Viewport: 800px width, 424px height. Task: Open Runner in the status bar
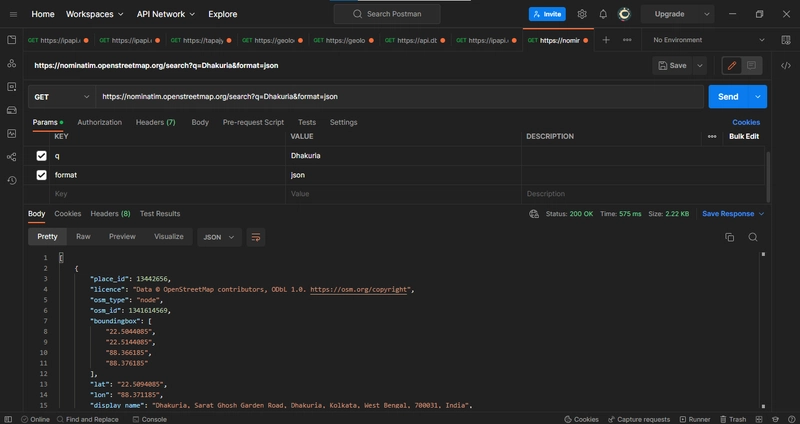click(x=695, y=419)
